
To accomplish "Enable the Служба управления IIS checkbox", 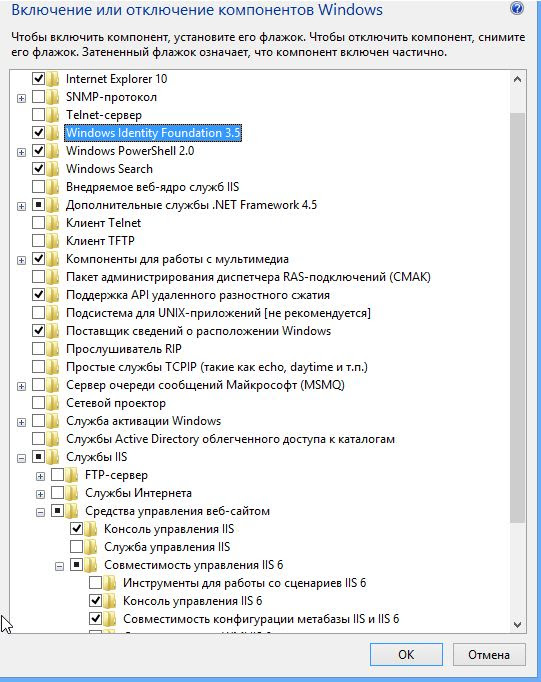I will 76,547.
